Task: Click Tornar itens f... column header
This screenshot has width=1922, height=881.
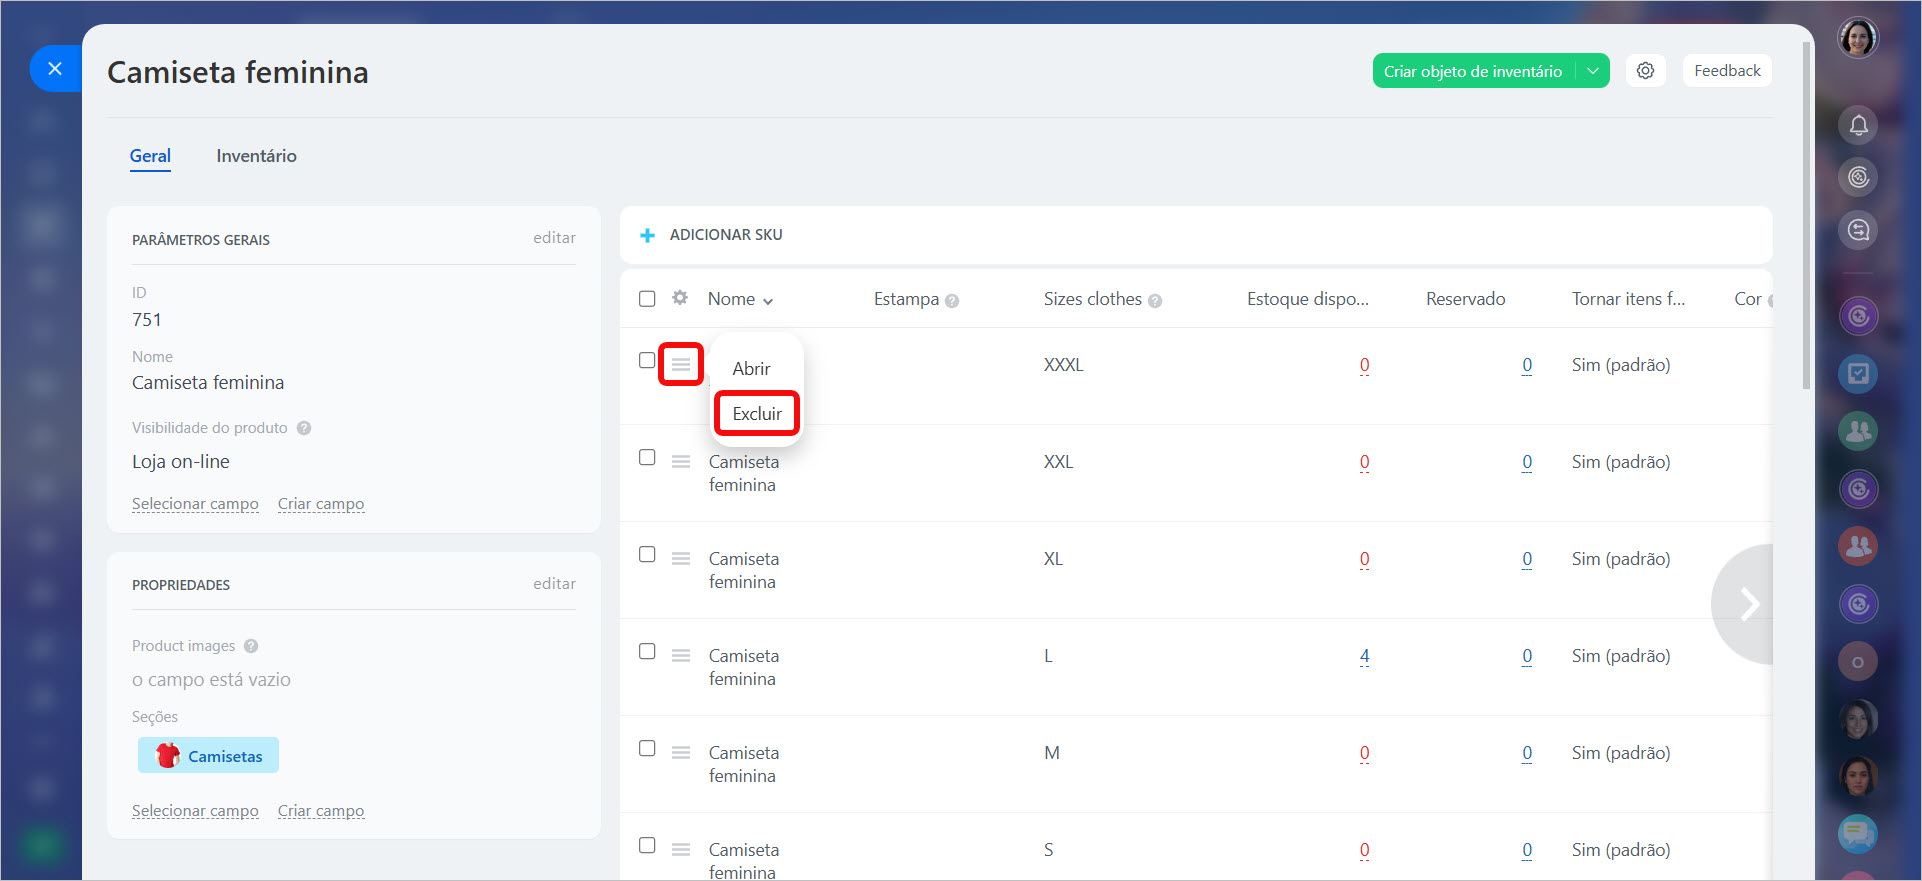Action: (1628, 299)
